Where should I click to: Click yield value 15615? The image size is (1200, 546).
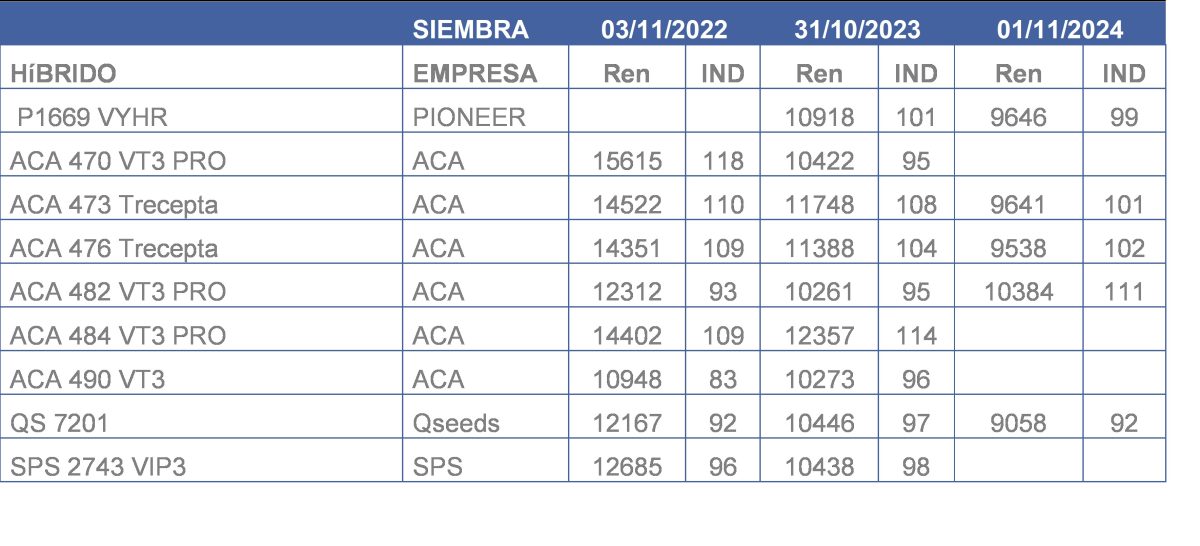click(x=627, y=161)
